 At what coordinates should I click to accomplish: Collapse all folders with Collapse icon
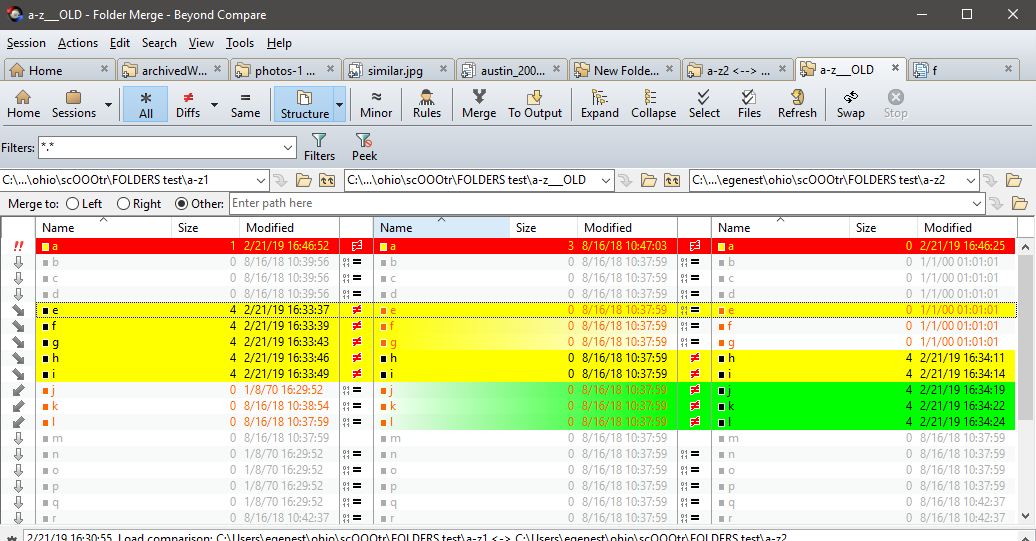pos(653,104)
